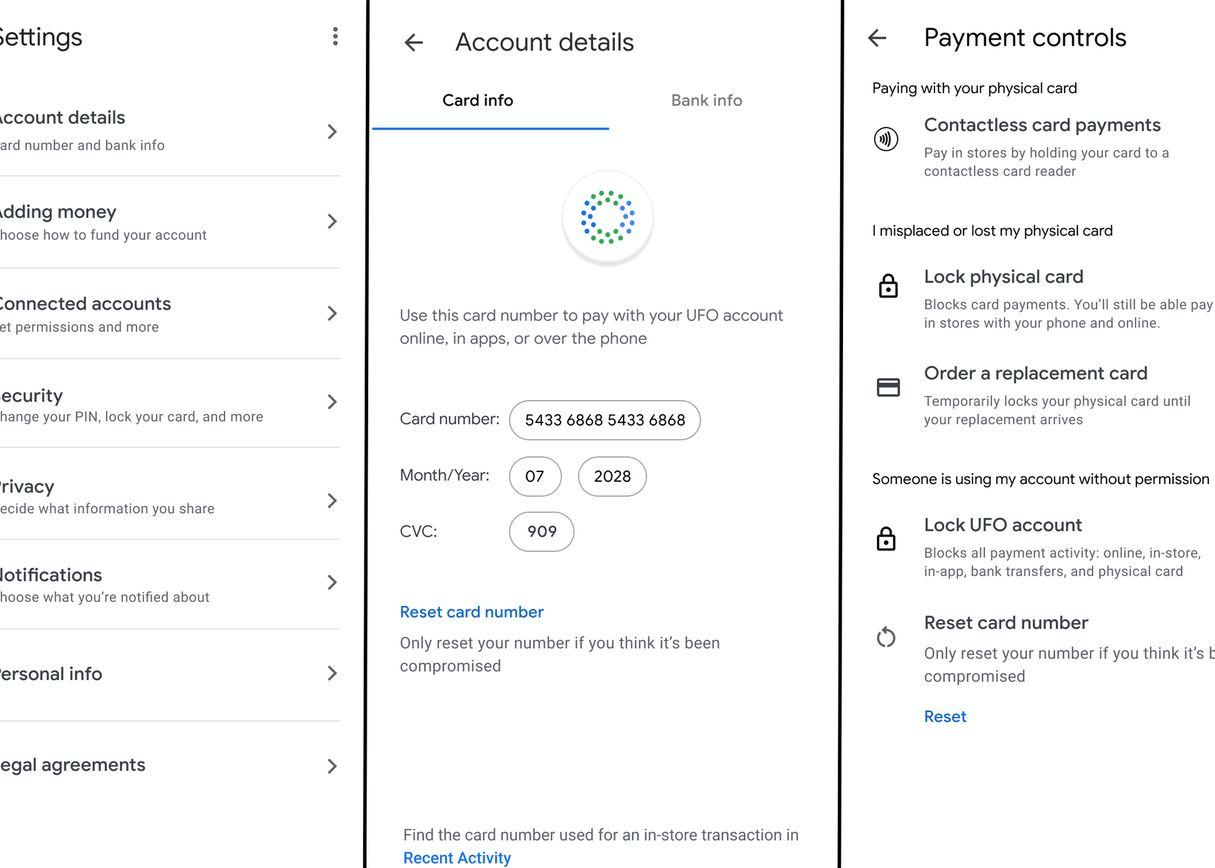Select the Card info tab
This screenshot has height=868, width=1215.
point(477,100)
